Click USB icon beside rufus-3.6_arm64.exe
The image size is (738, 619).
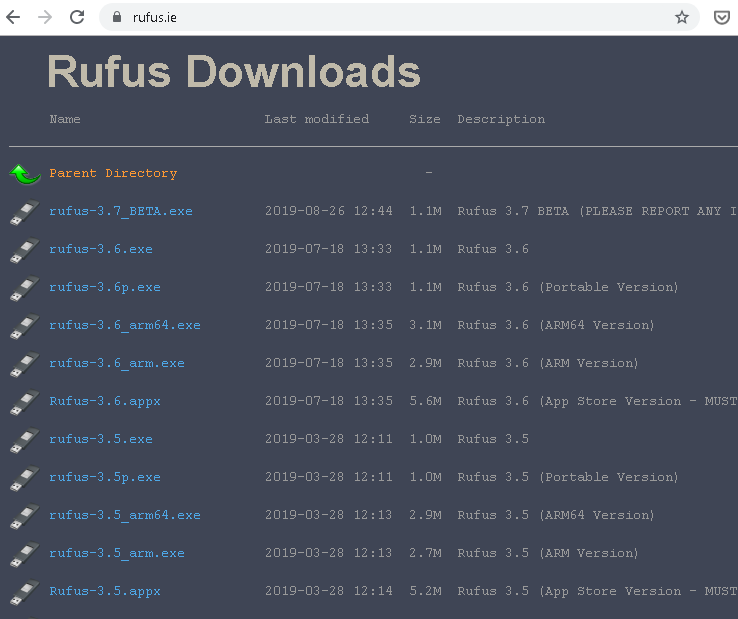coord(24,326)
